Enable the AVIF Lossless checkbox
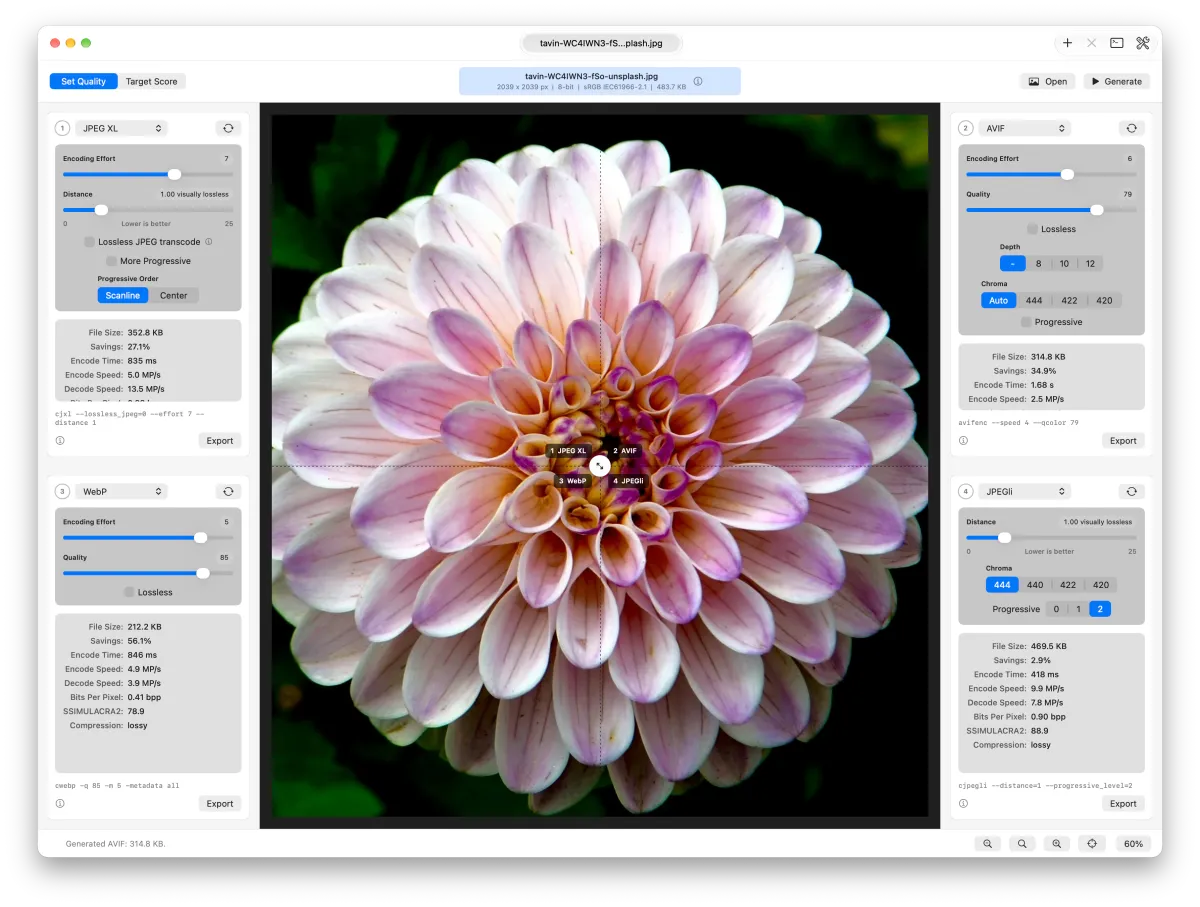Screen dimensions: 1200x907 pyautogui.click(x=1033, y=229)
